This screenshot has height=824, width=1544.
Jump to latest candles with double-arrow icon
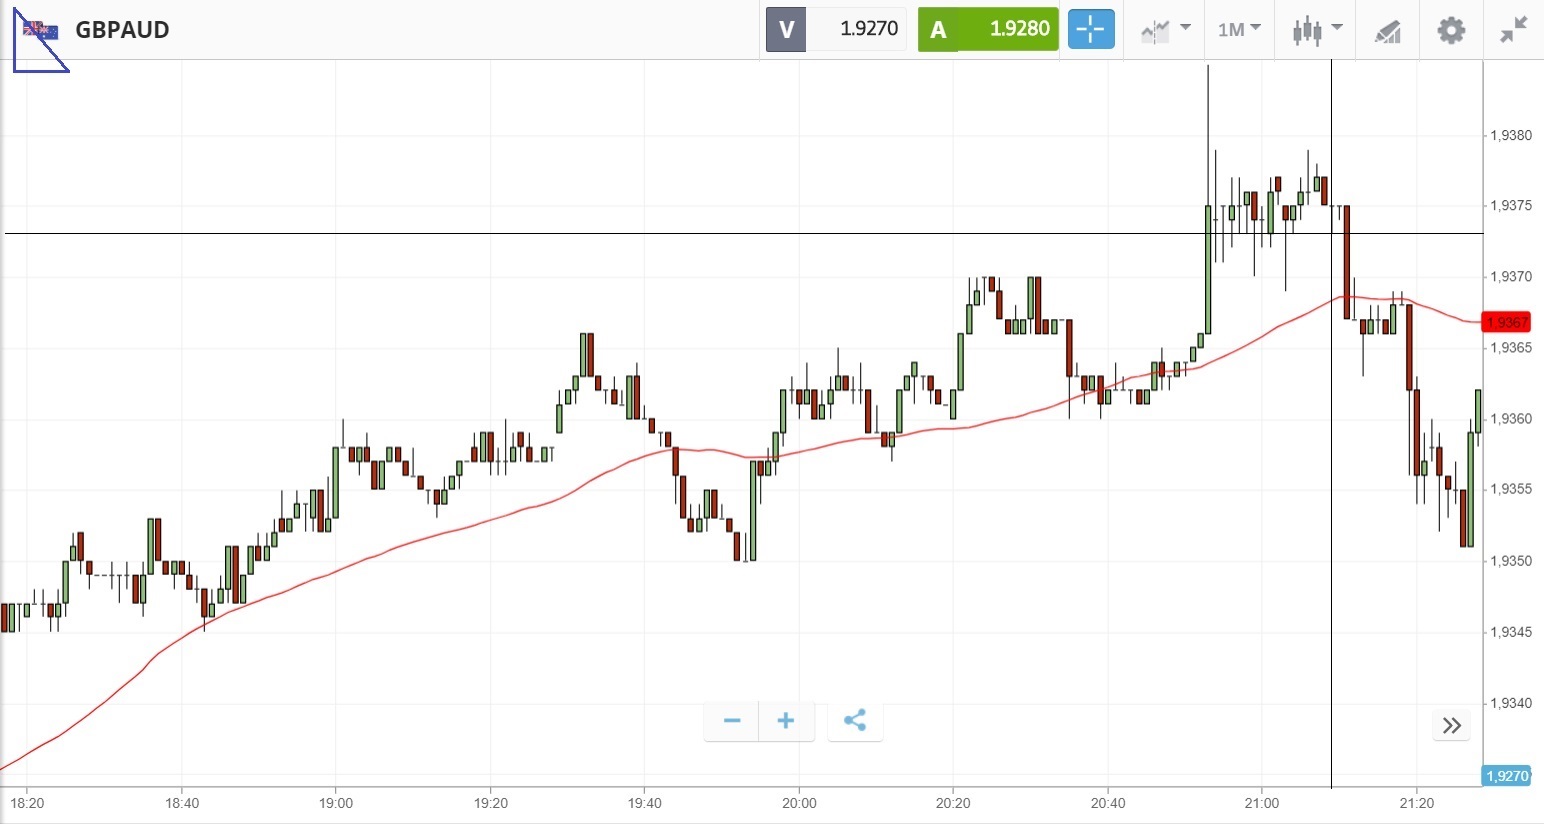pyautogui.click(x=1452, y=725)
